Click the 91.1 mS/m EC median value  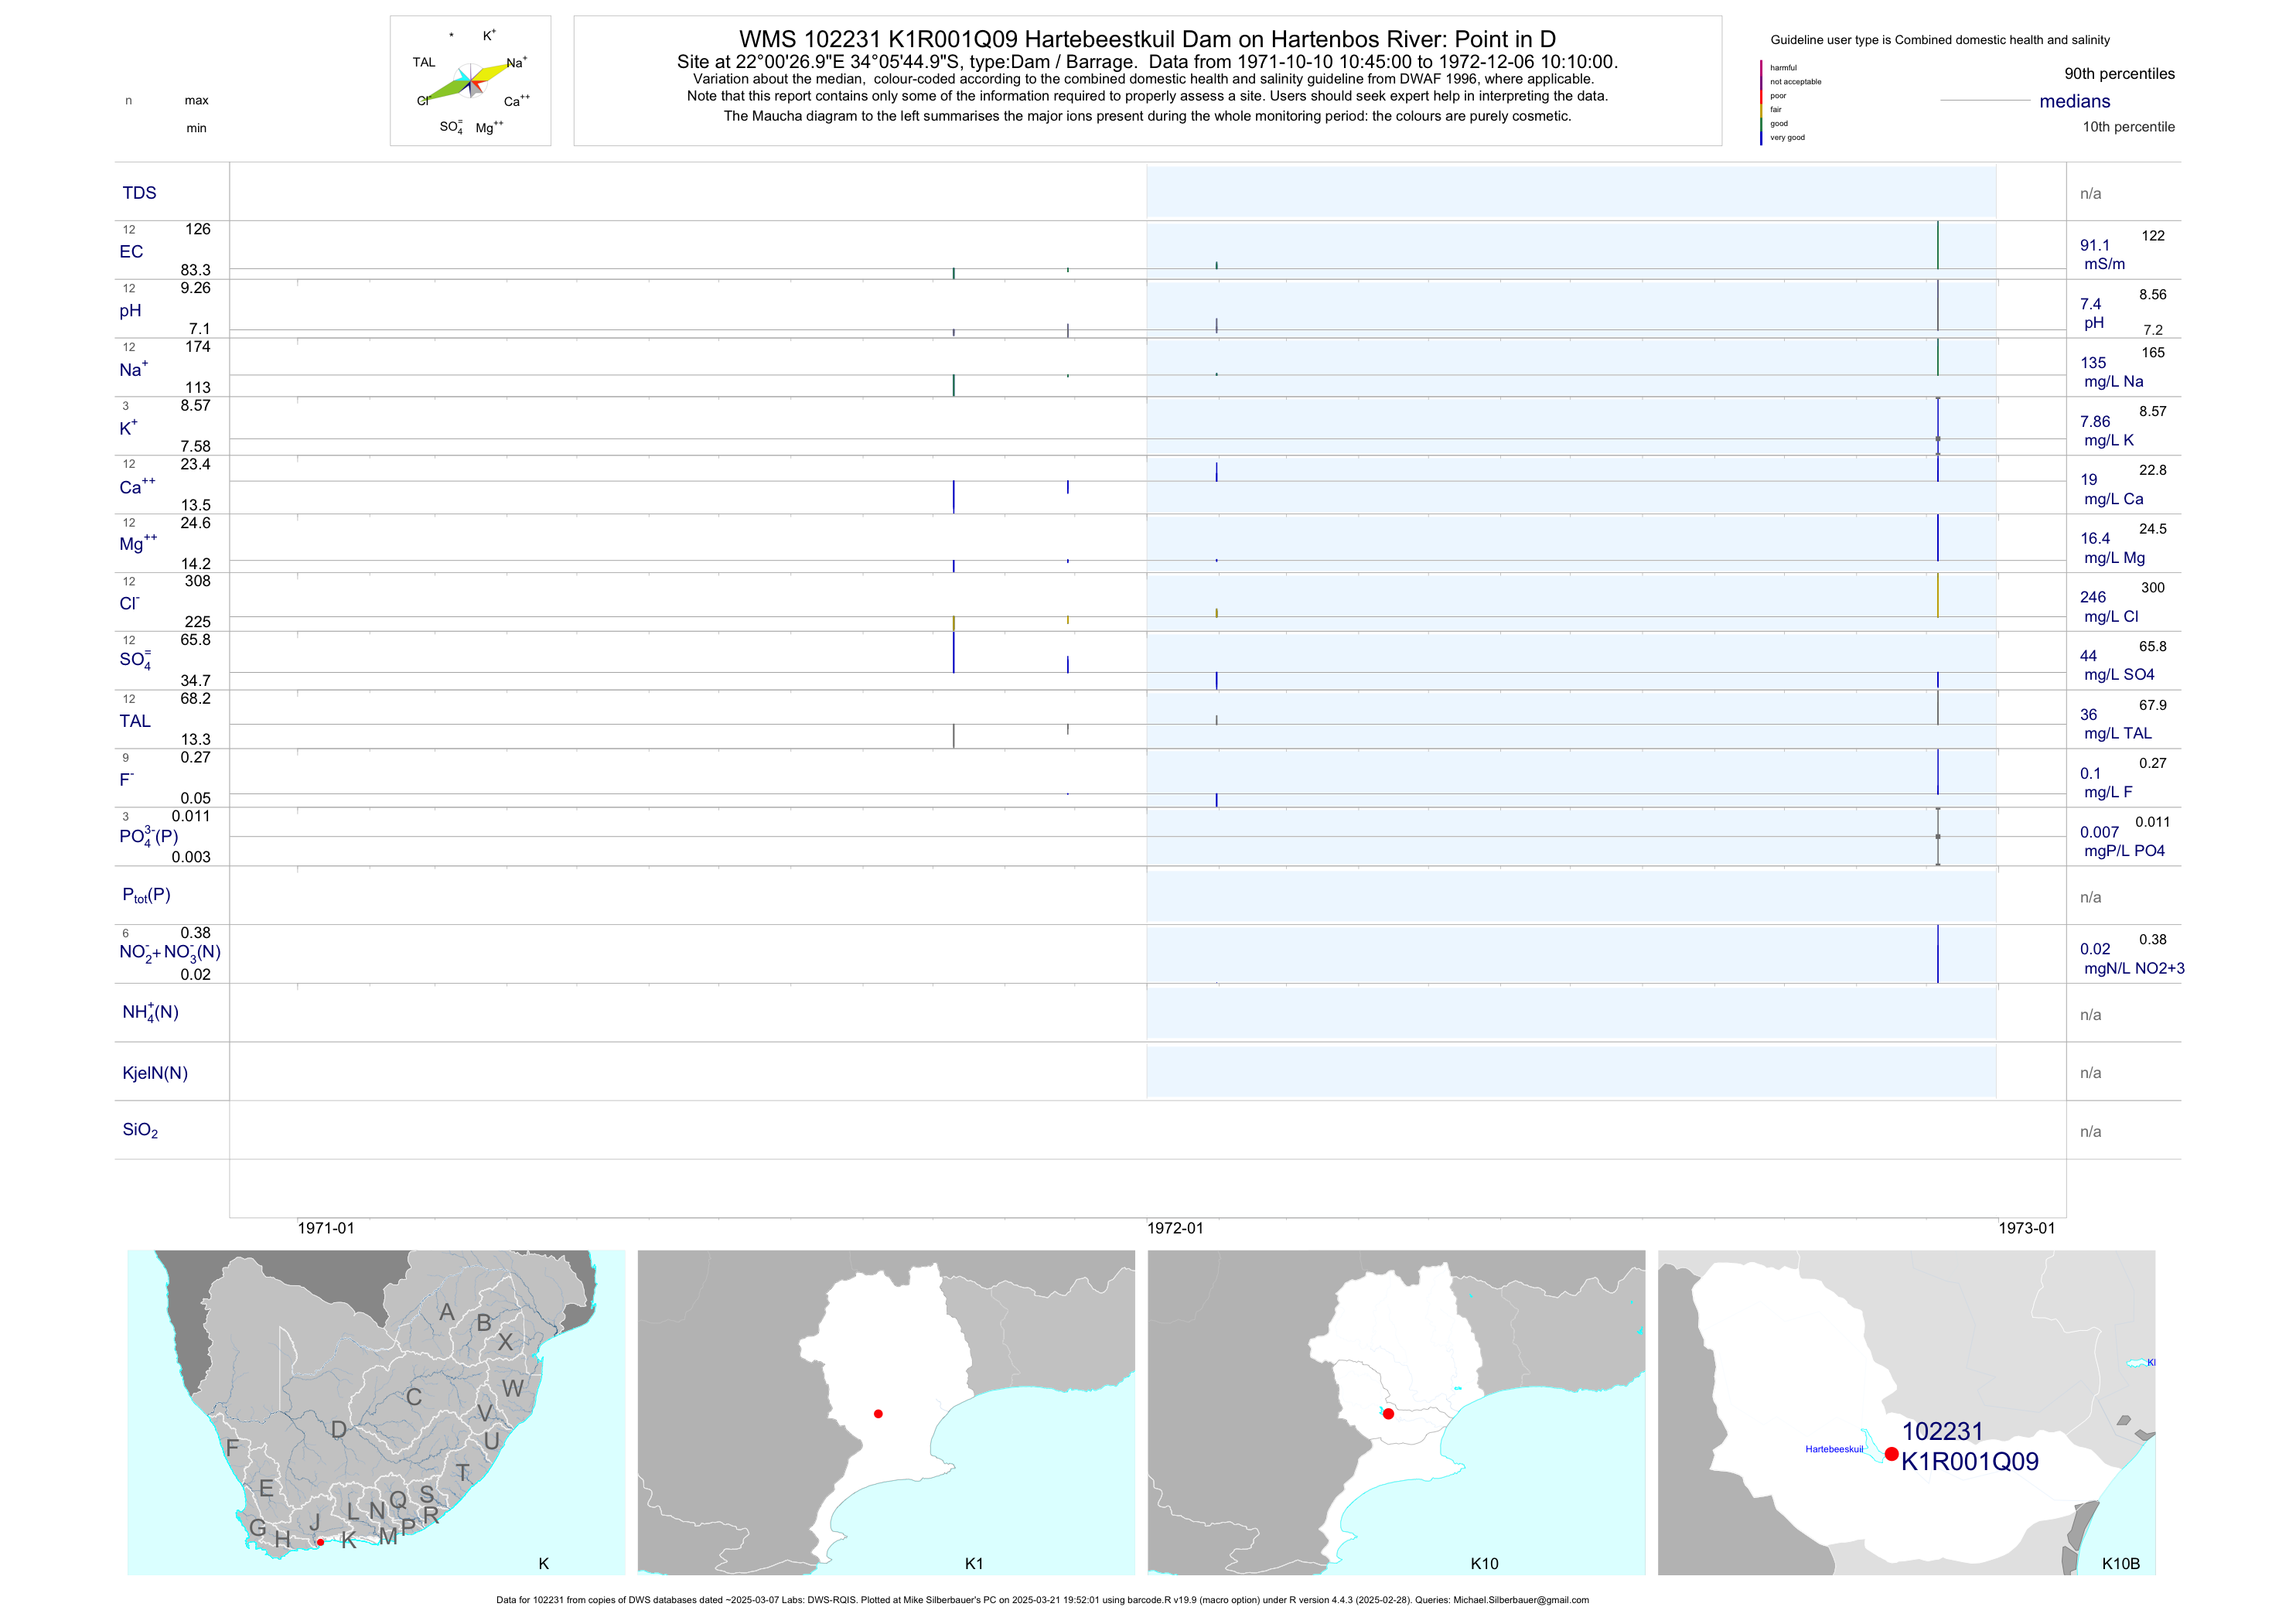tap(2094, 245)
